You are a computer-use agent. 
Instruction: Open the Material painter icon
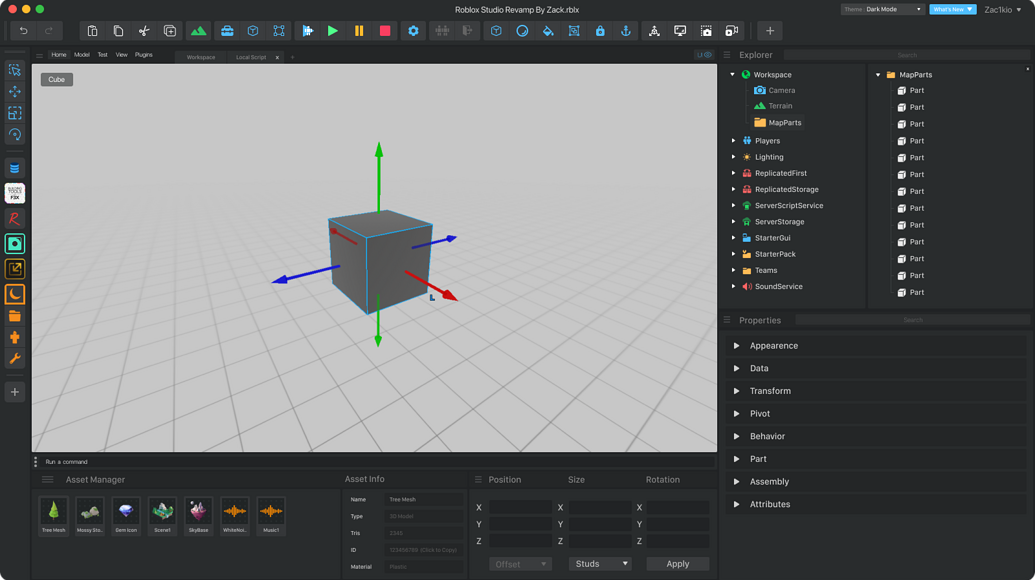click(x=548, y=31)
